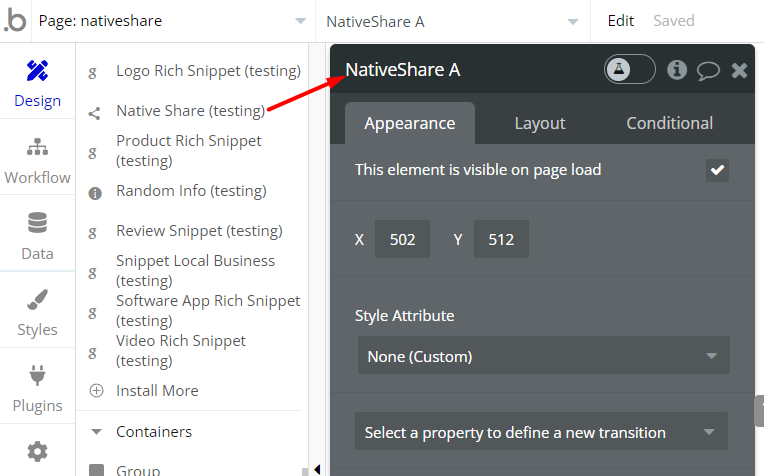
Task: Open the Style Attribute dropdown
Action: tap(542, 356)
